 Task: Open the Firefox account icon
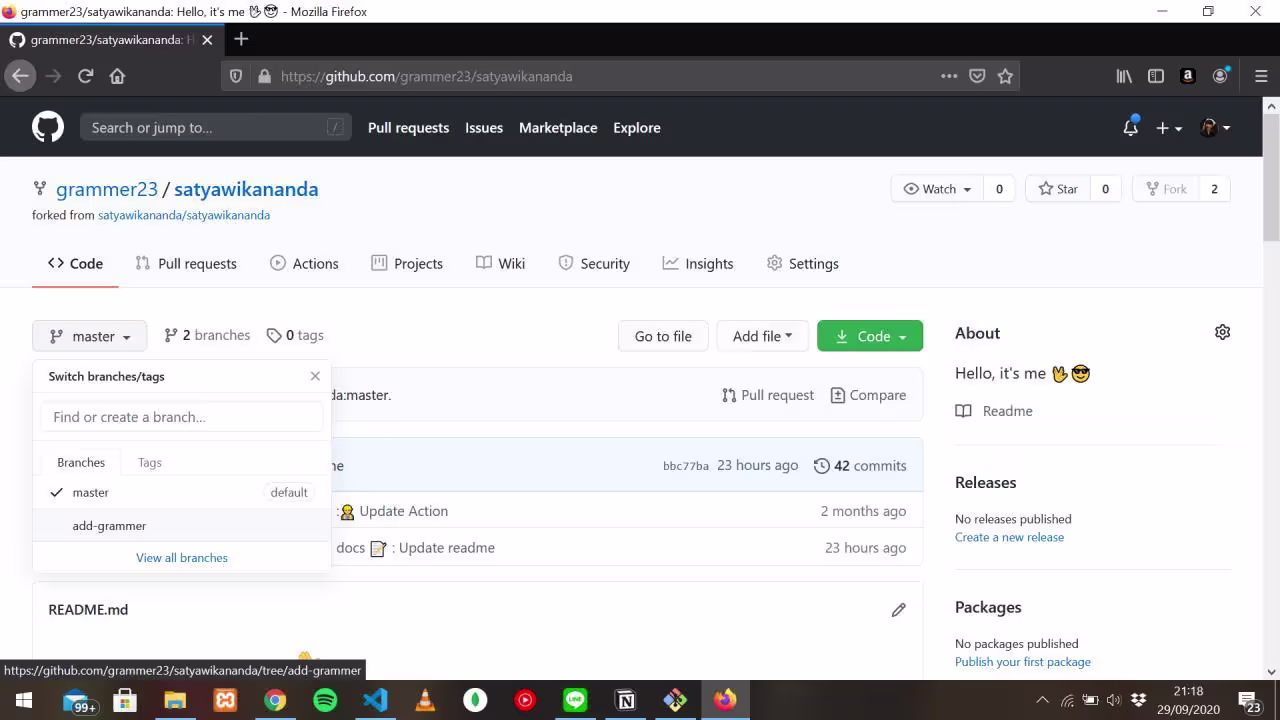tap(1220, 76)
